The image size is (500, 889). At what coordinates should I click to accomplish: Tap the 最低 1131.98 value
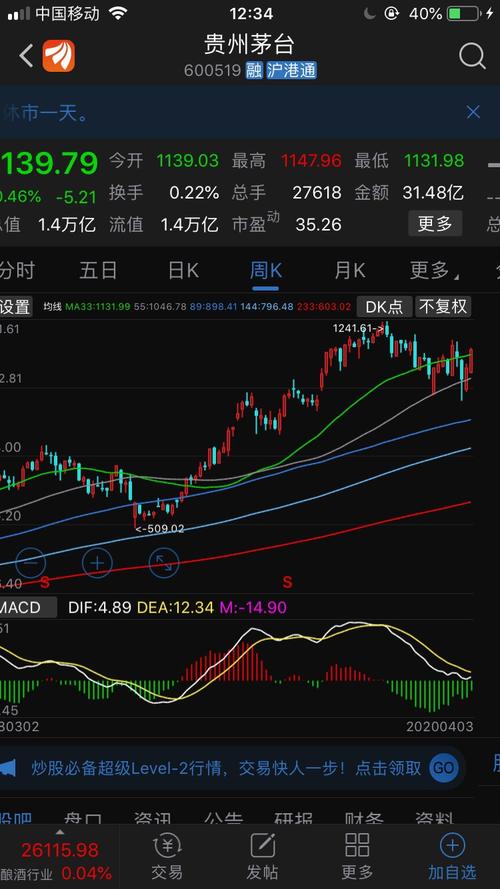point(434,160)
